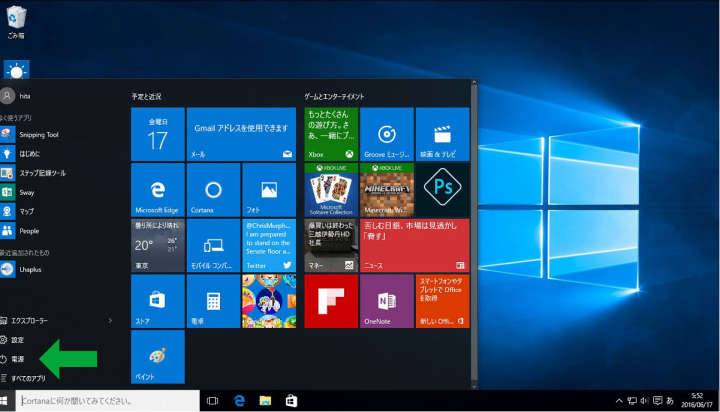Open the taskbar clock and date
This screenshot has width=720, height=412.
pyautogui.click(x=697, y=401)
